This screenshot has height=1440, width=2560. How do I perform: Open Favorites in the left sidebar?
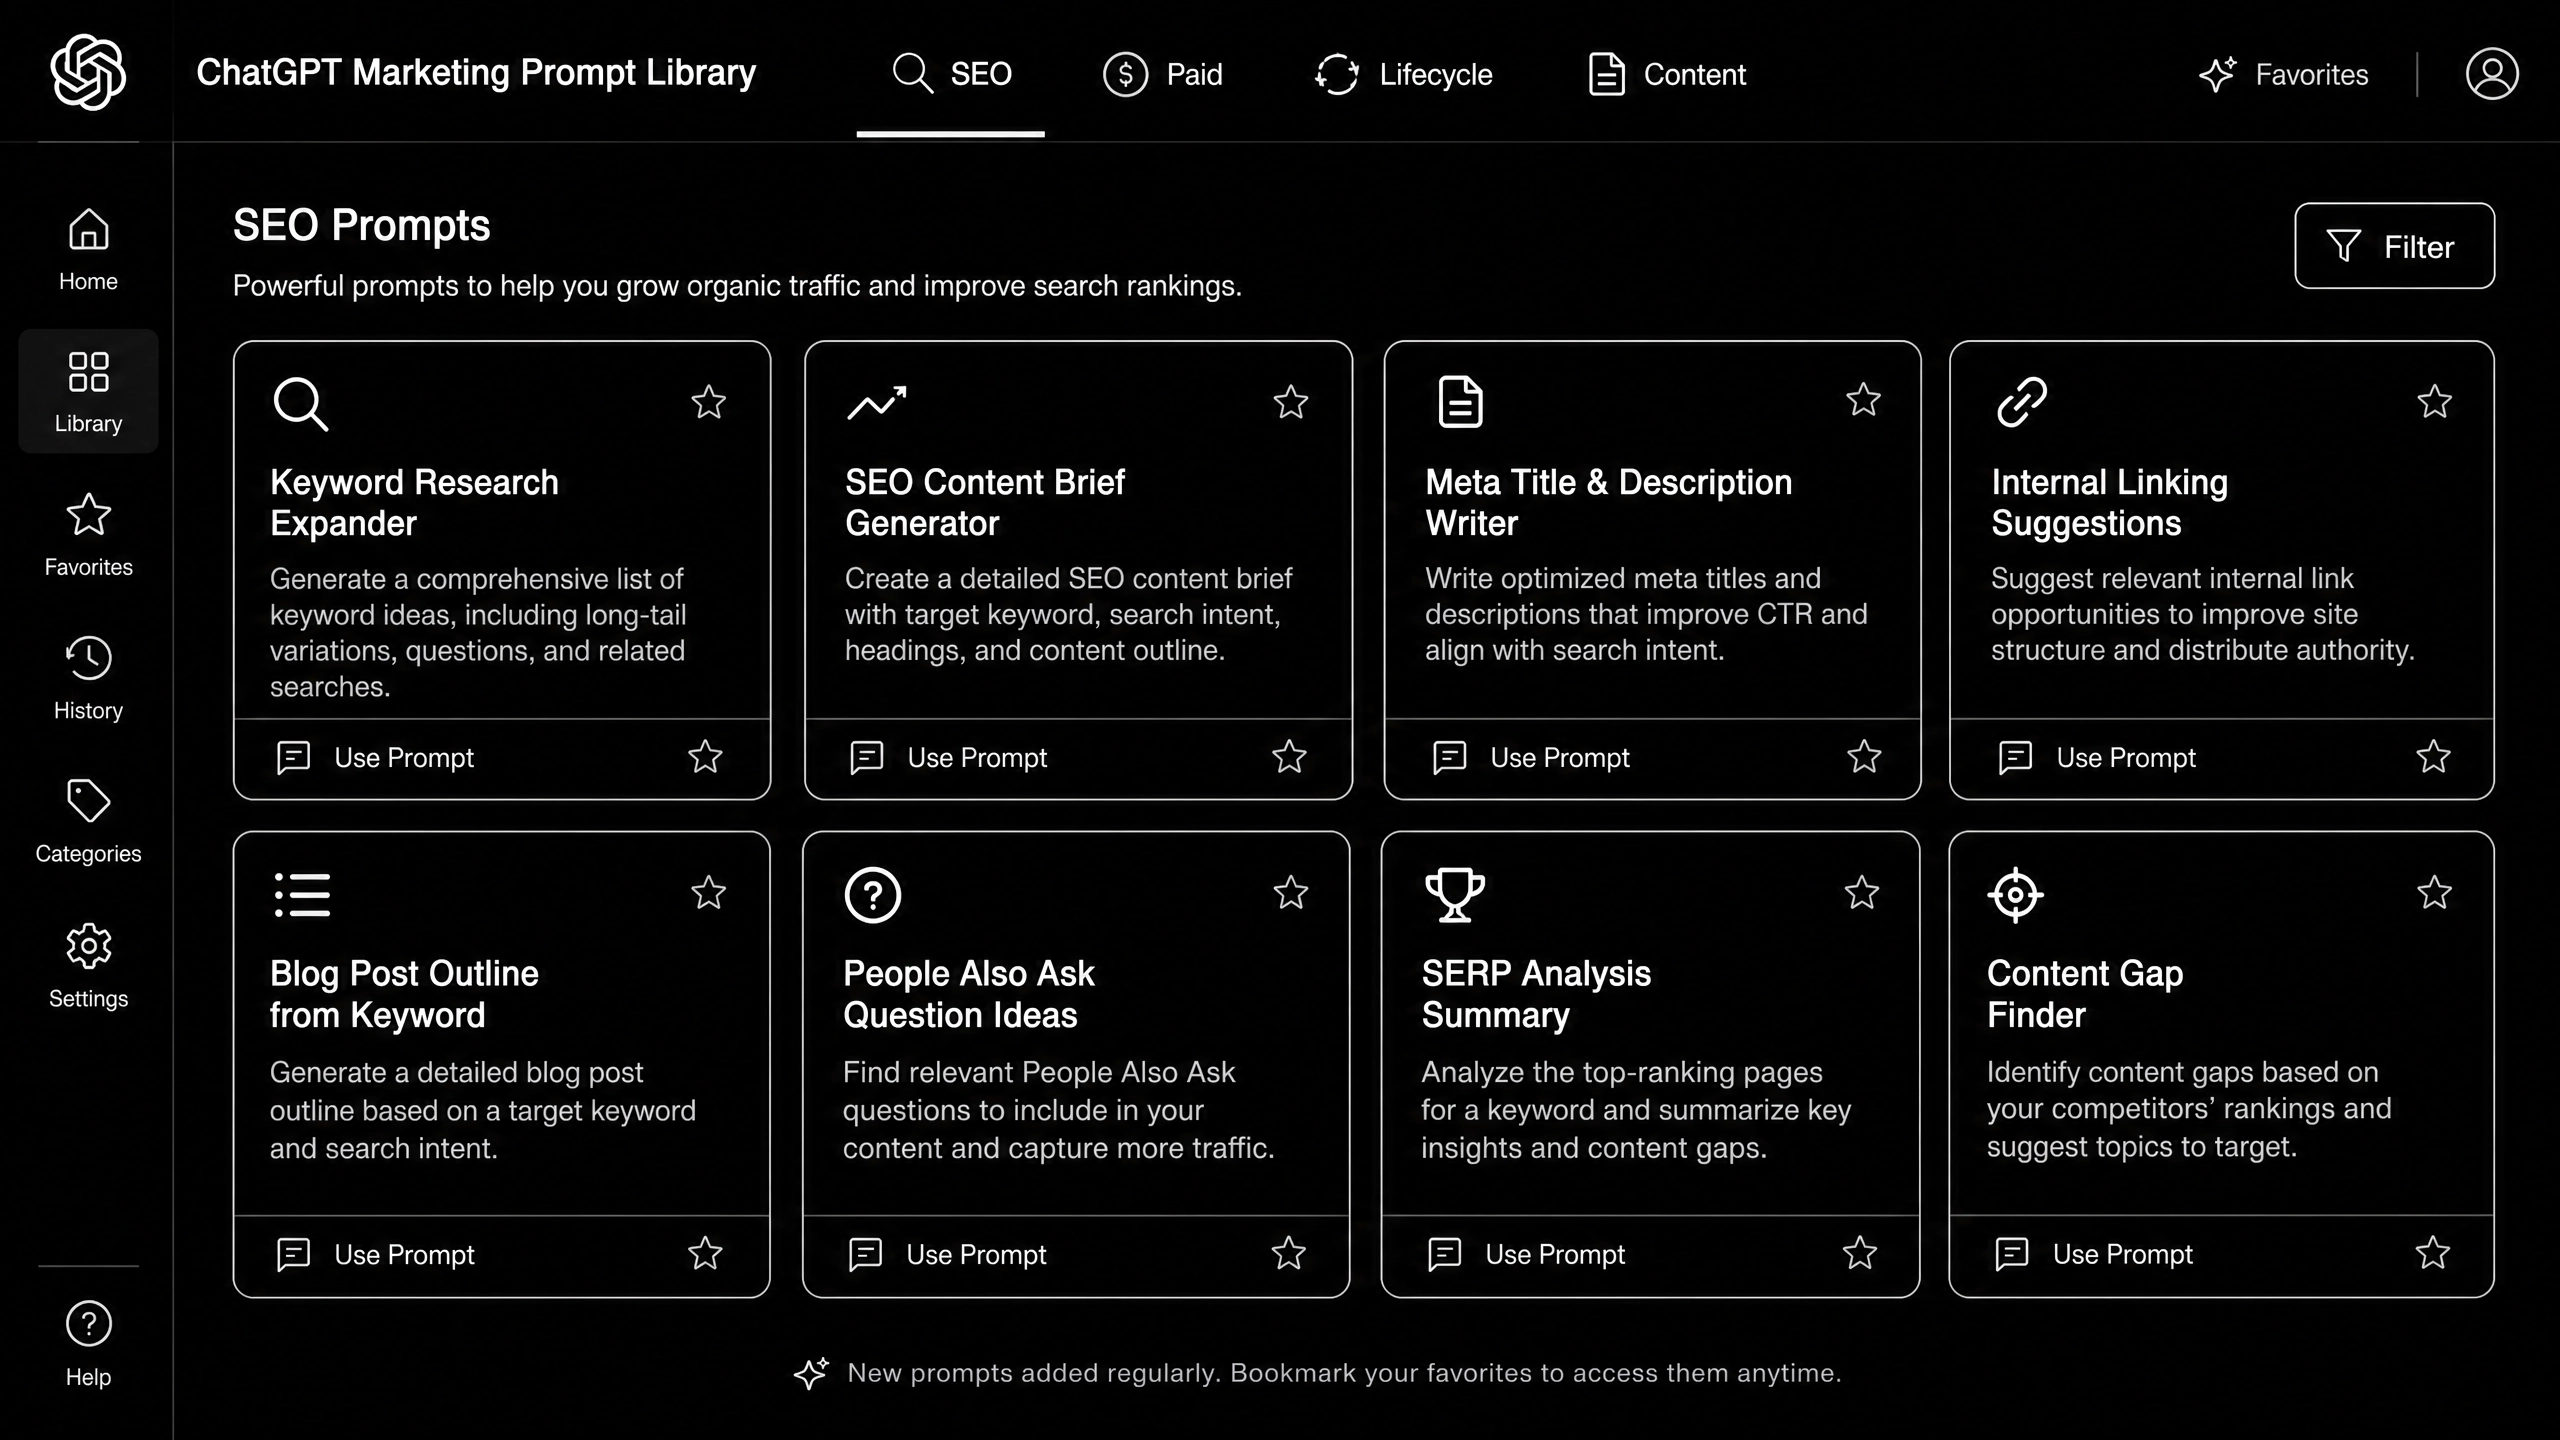(88, 535)
